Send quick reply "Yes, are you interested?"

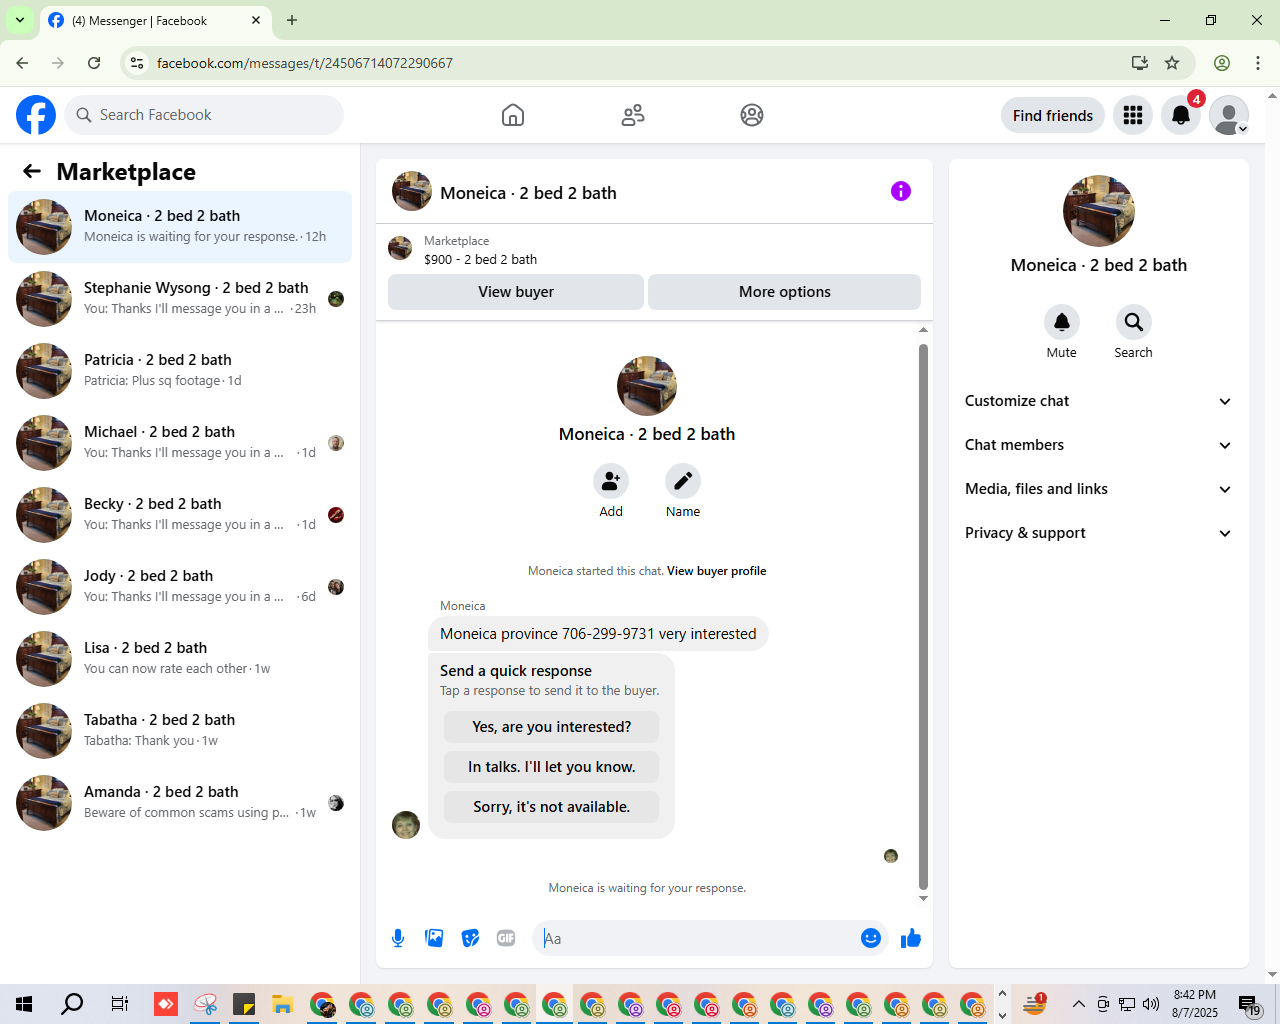[x=552, y=727]
